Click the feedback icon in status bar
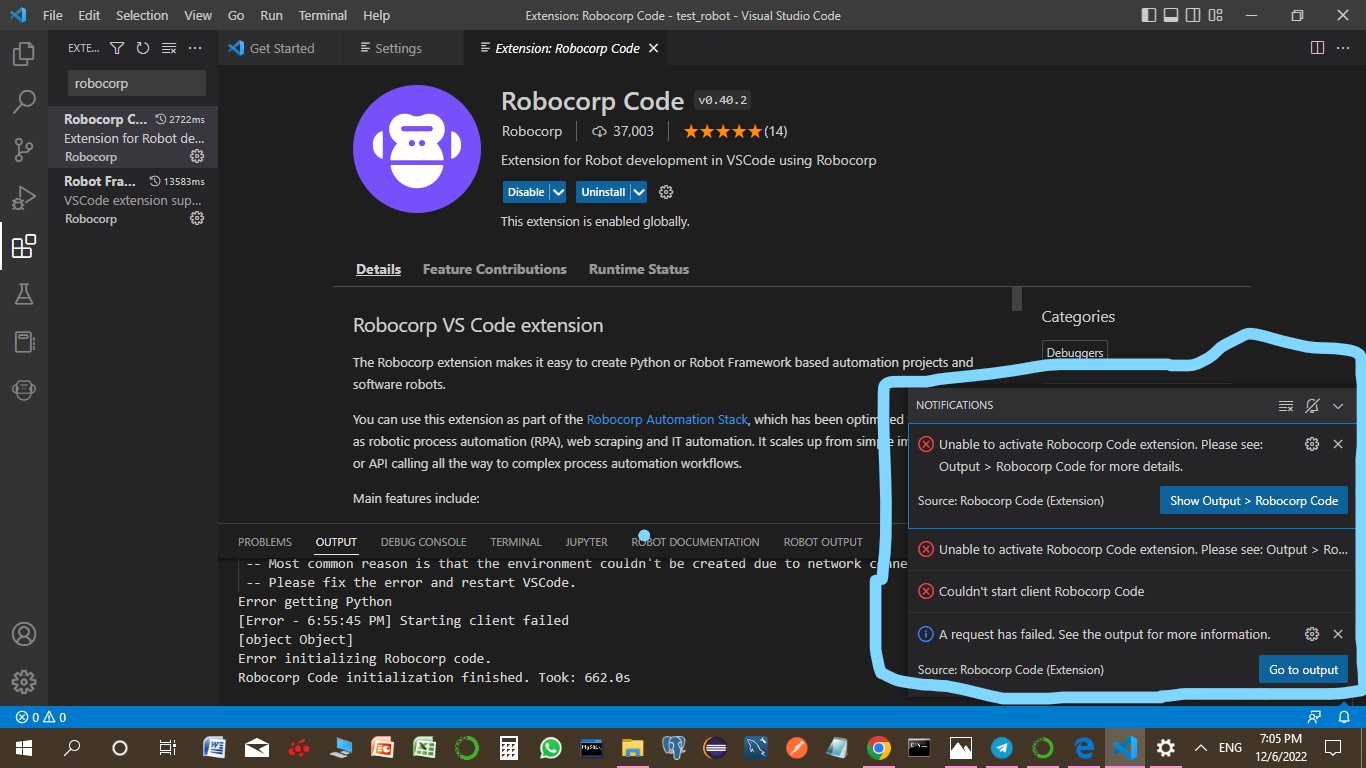 pos(1315,717)
